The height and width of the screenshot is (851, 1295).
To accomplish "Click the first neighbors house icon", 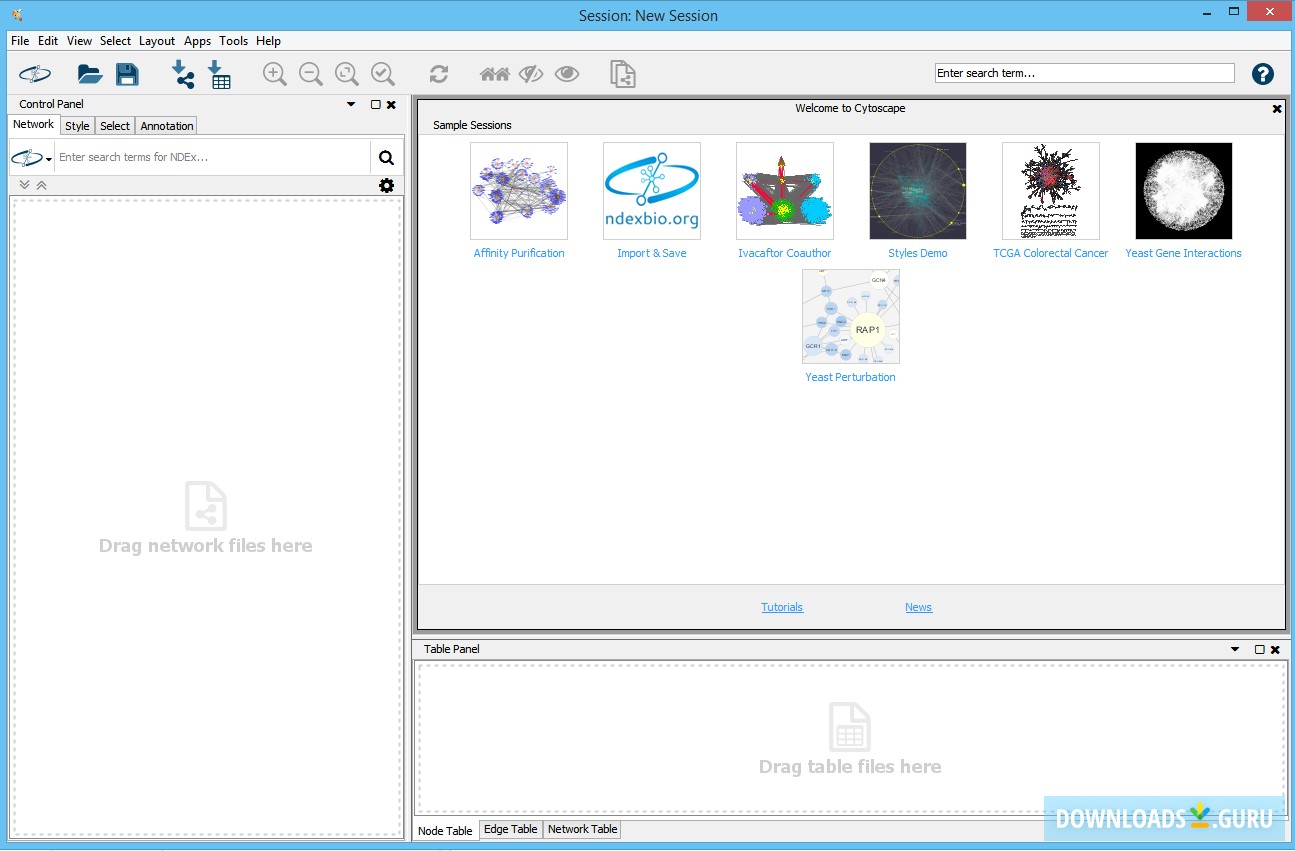I will point(495,74).
